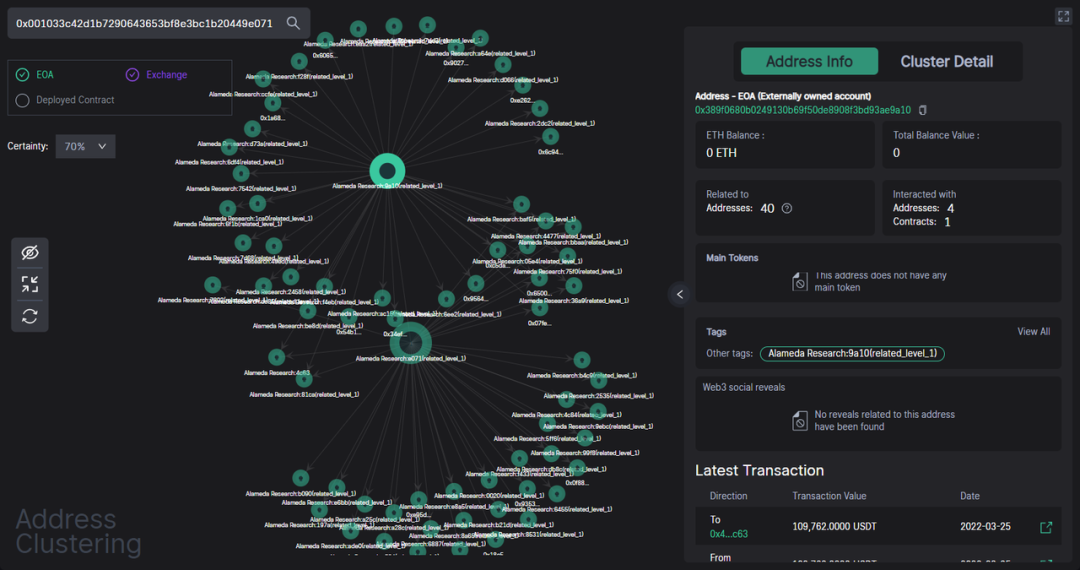This screenshot has height=570, width=1080.
Task: Select the Alameda Research:b090 node
Action: [x=300, y=478]
